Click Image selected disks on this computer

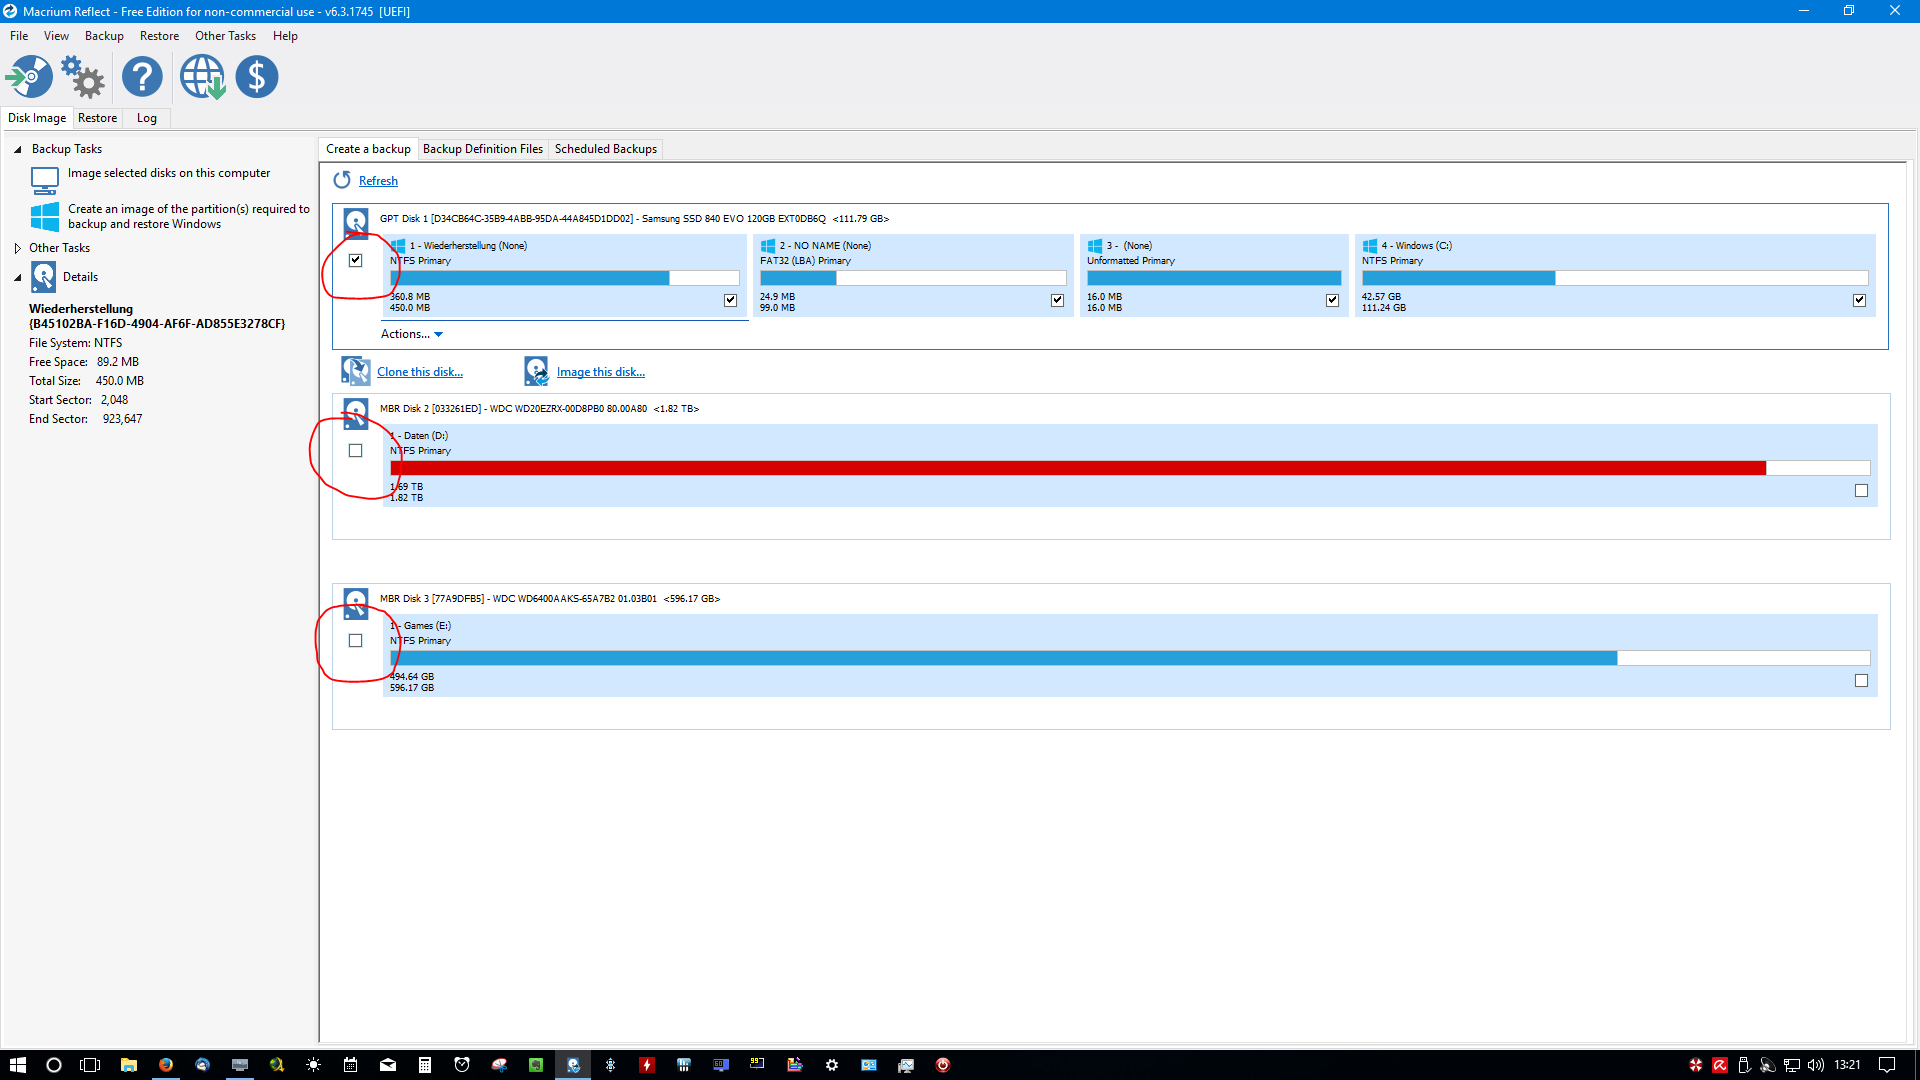[x=168, y=173]
